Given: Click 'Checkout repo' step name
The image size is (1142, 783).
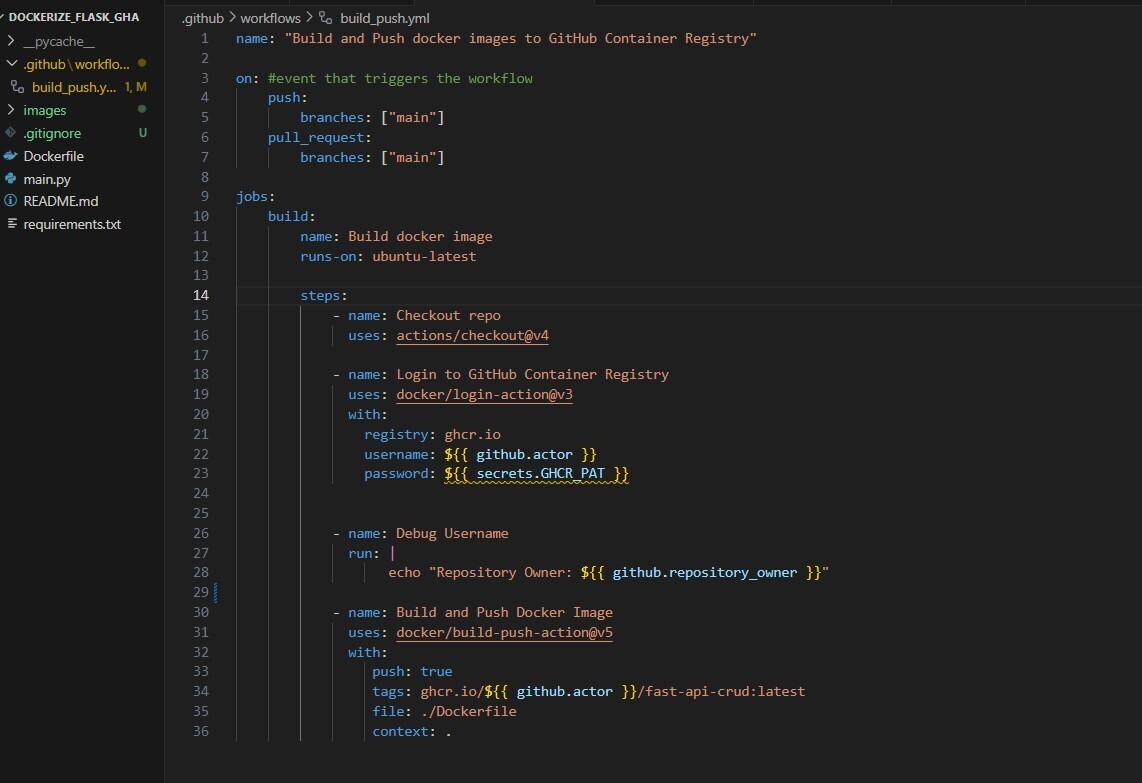Looking at the screenshot, I should tap(449, 315).
